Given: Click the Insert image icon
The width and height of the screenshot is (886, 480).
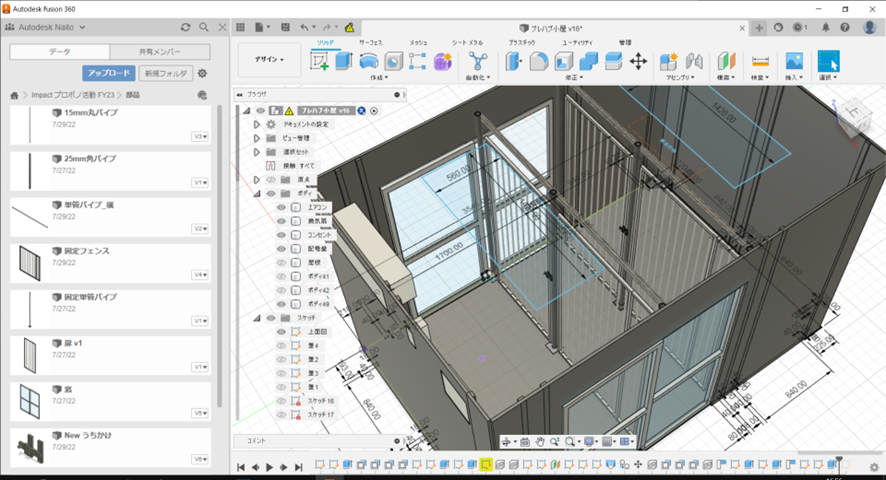Looking at the screenshot, I should (x=794, y=61).
